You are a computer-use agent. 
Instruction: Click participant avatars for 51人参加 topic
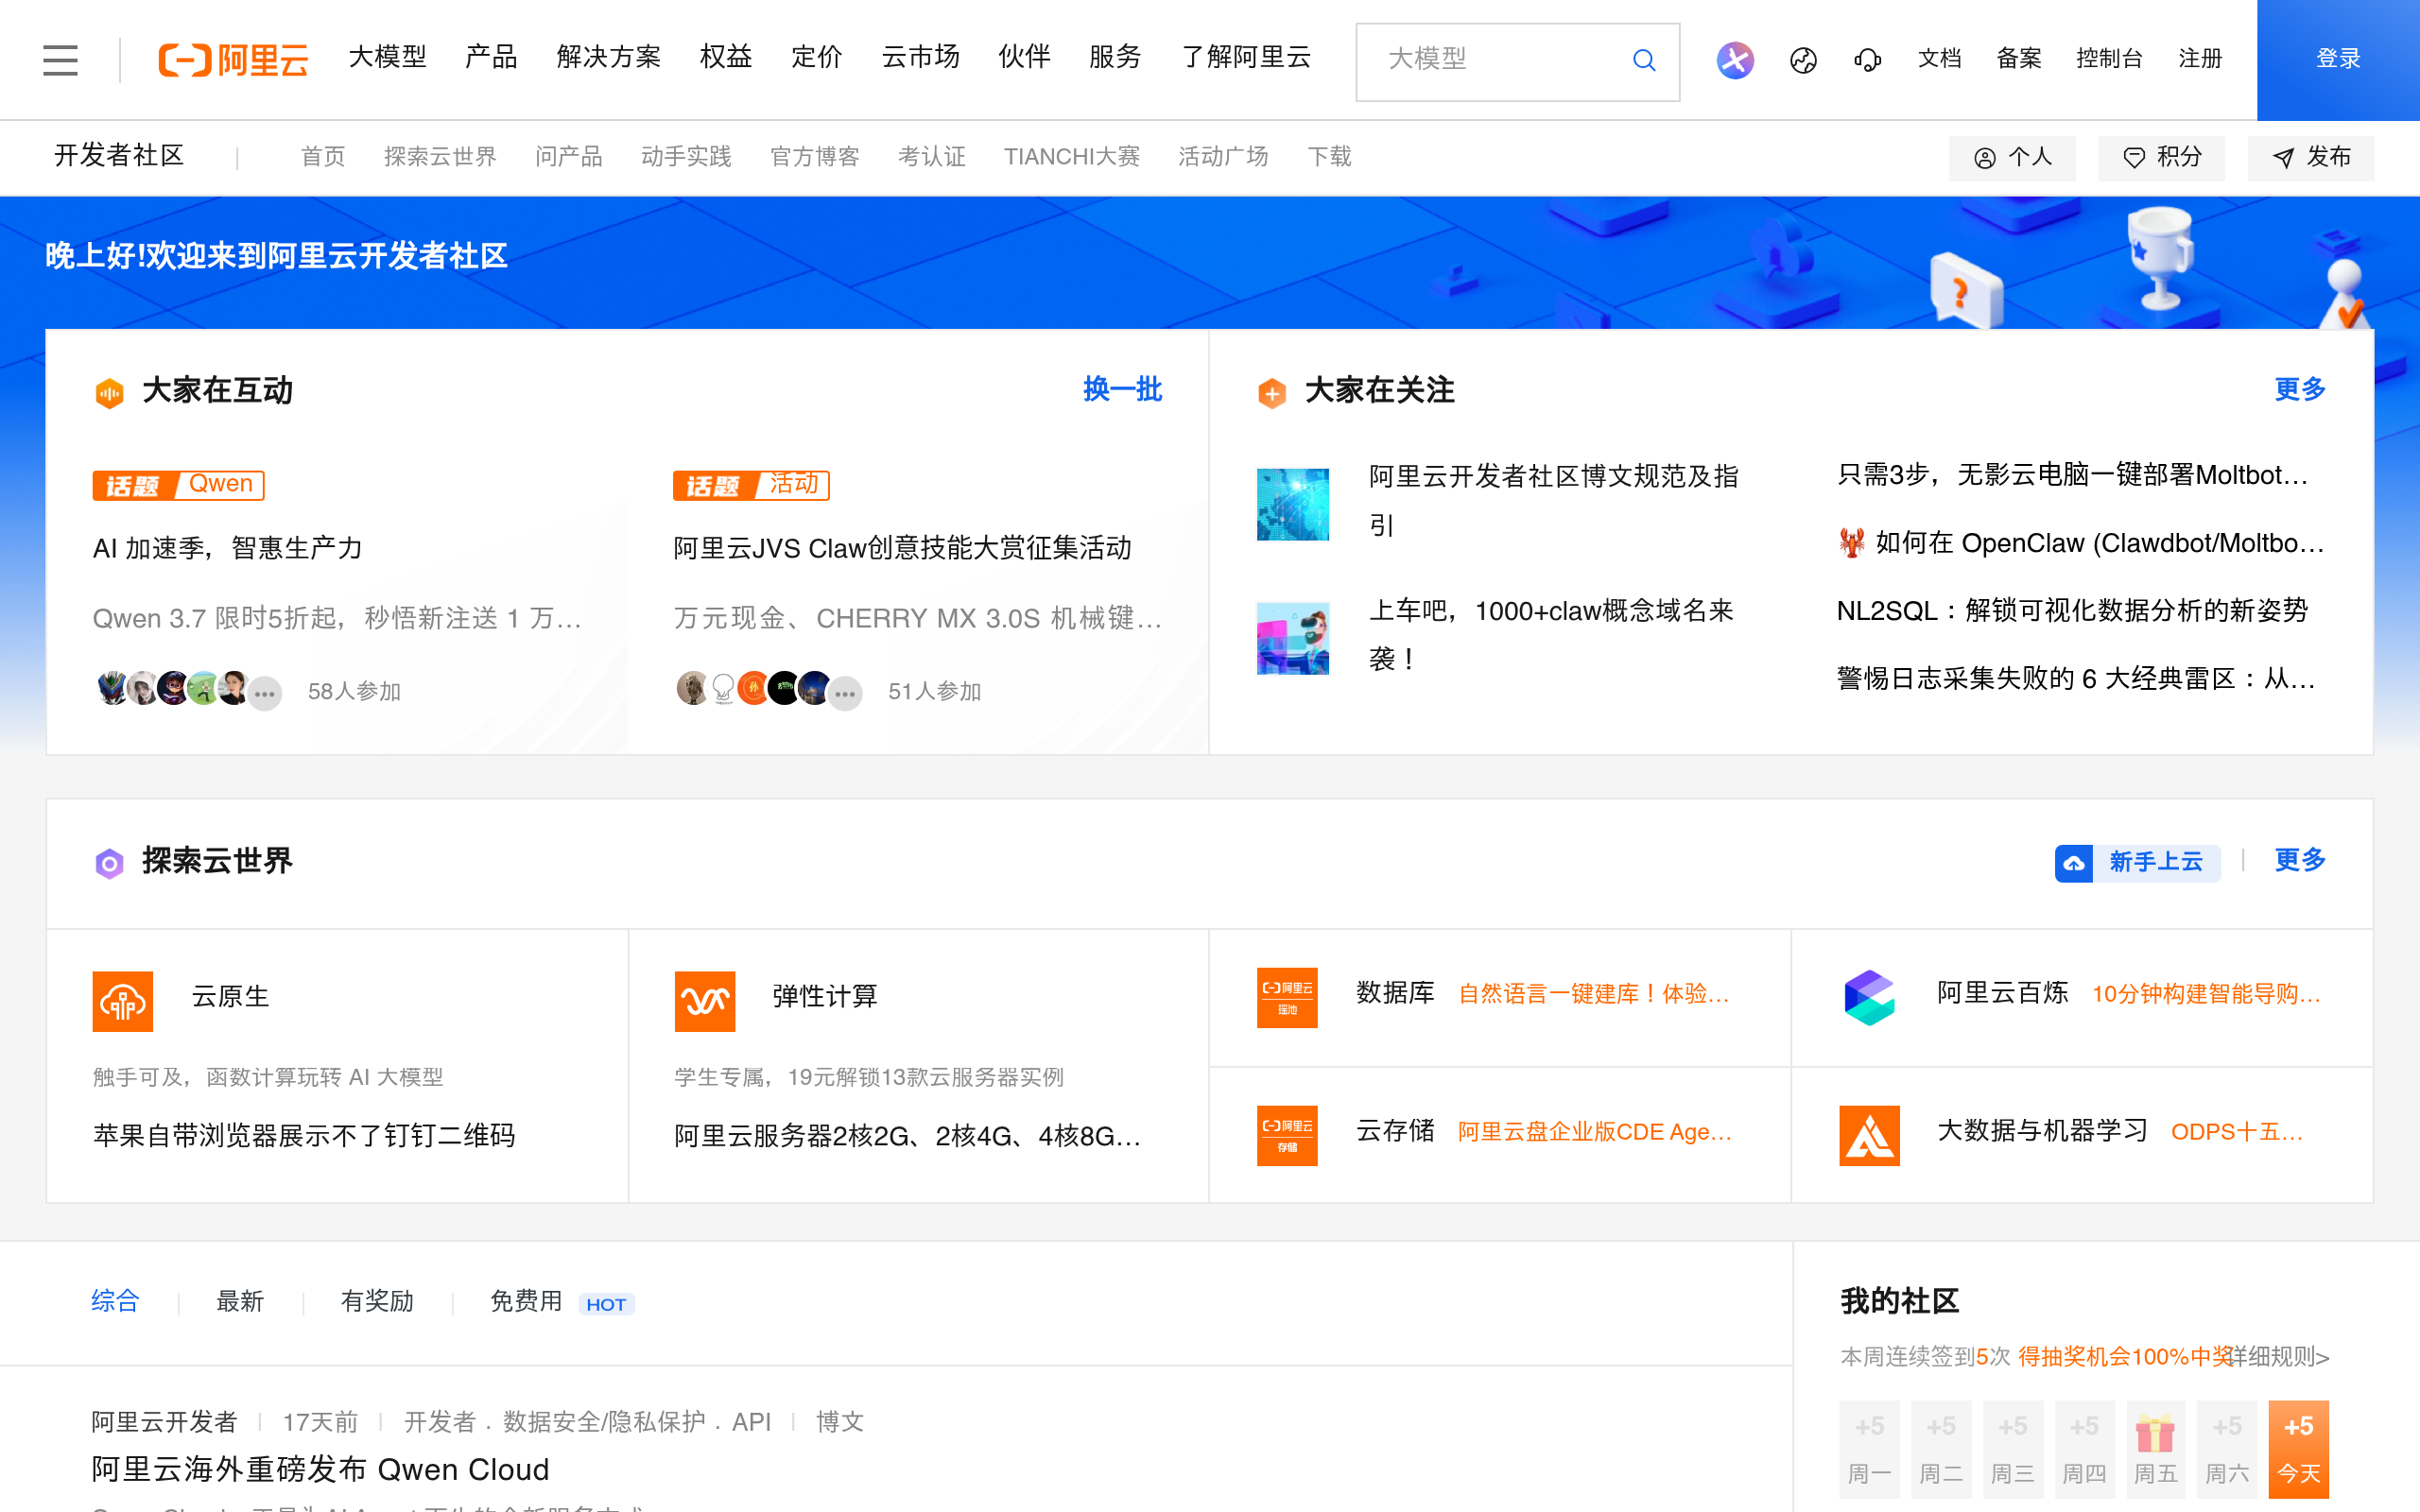point(769,690)
